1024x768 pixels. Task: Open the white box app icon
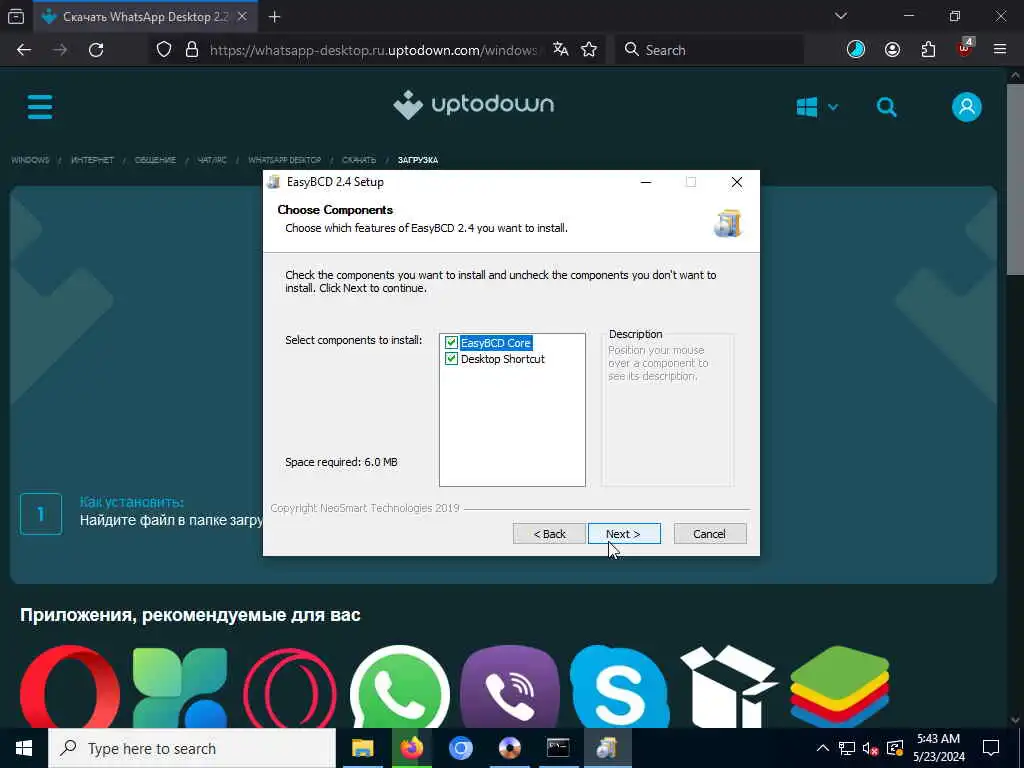click(729, 687)
